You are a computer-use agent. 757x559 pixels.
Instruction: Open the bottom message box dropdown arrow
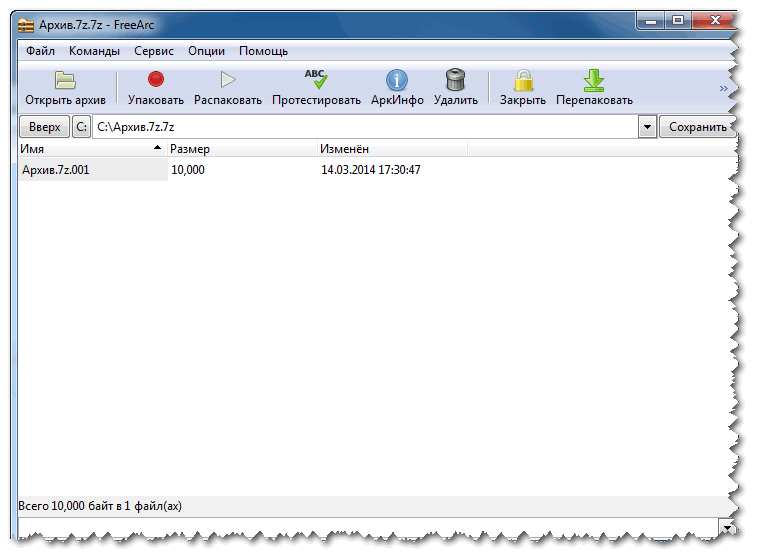[x=727, y=528]
